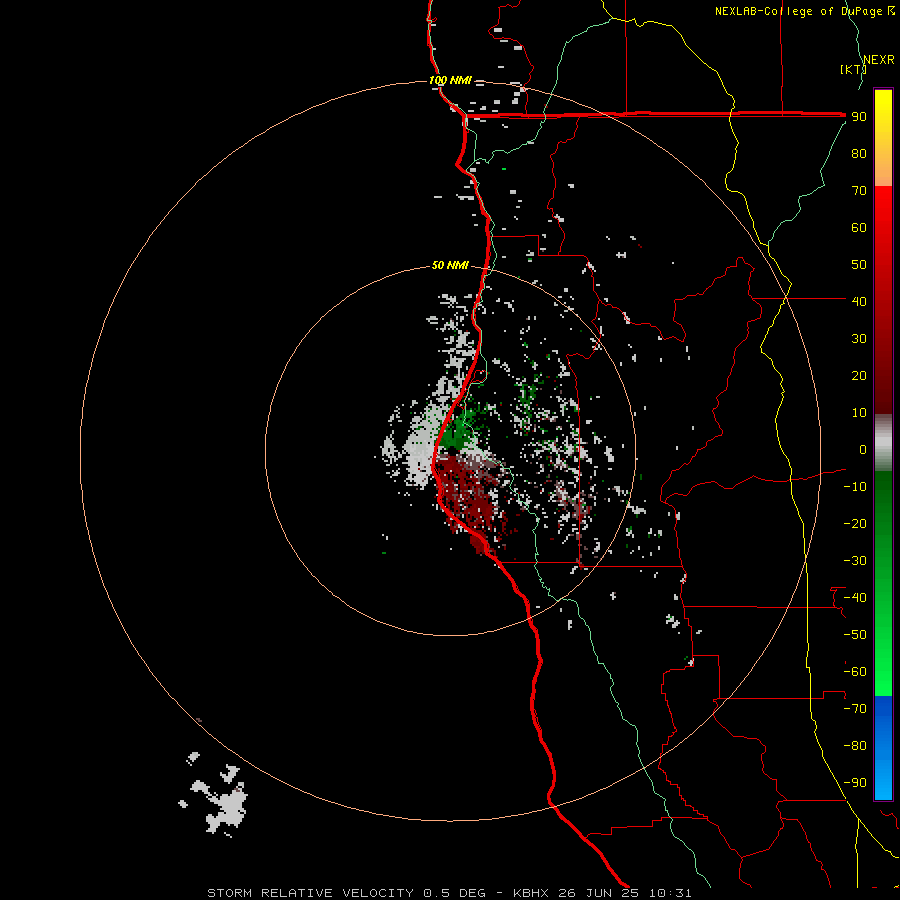Click the positive 40 scale value
Screen dimensions: 900x900
pyautogui.click(x=859, y=301)
